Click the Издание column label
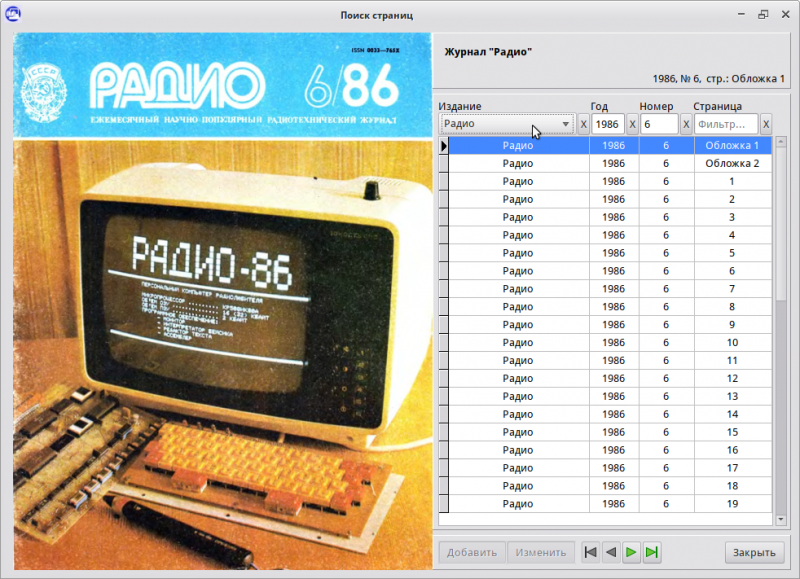This screenshot has height=579, width=800. [460, 106]
